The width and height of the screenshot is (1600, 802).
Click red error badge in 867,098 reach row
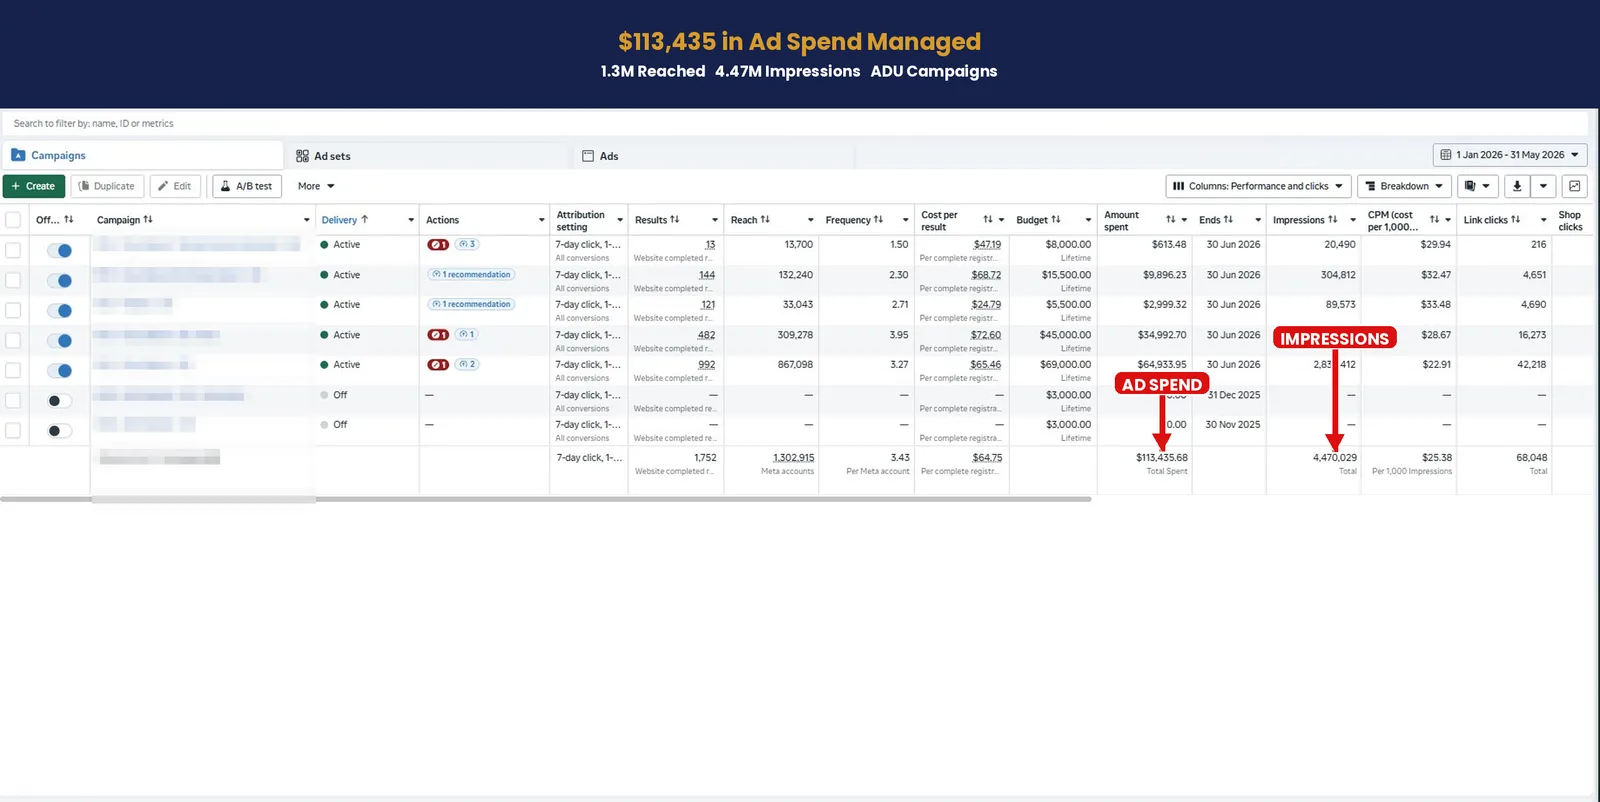pos(438,364)
